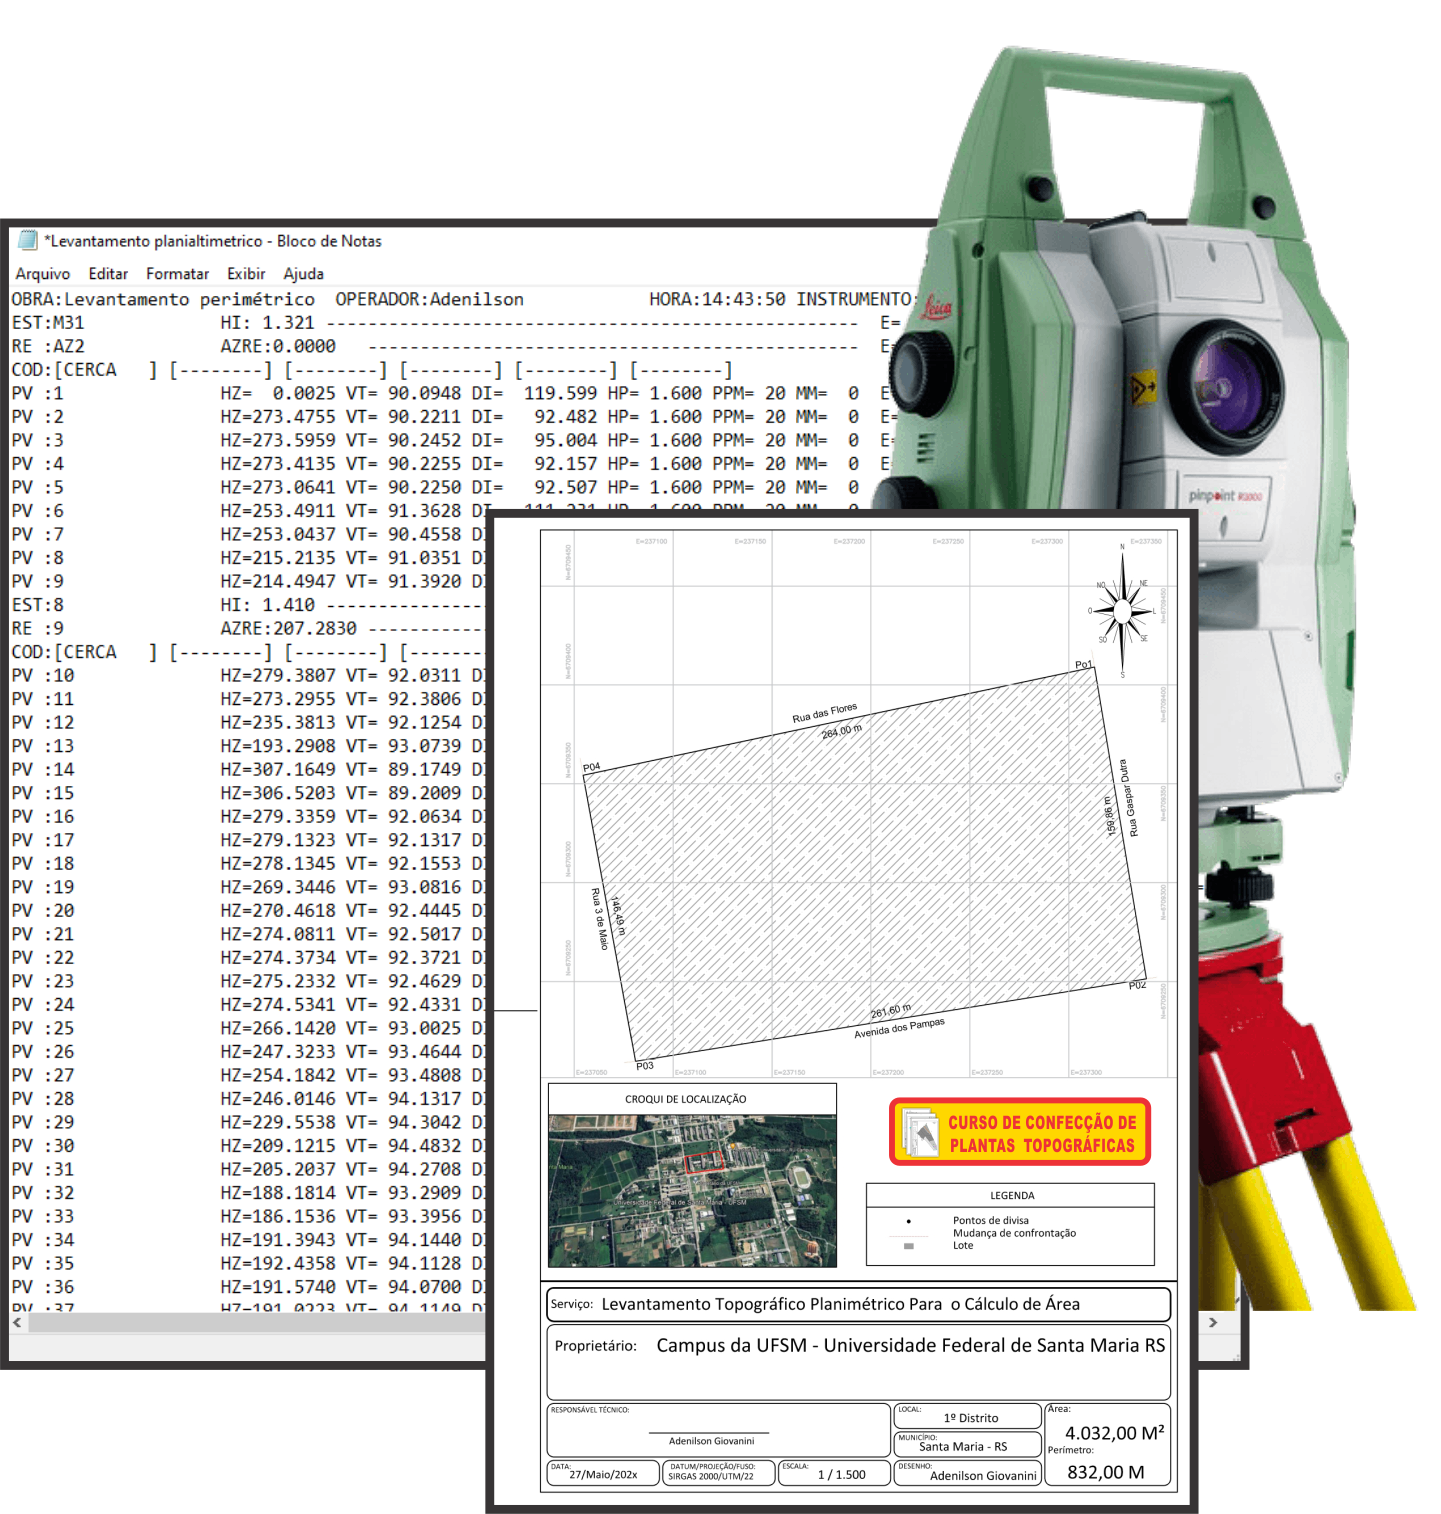Image resolution: width=1441 pixels, height=1514 pixels.
Task: Open the Exibir menu
Action: click(246, 273)
